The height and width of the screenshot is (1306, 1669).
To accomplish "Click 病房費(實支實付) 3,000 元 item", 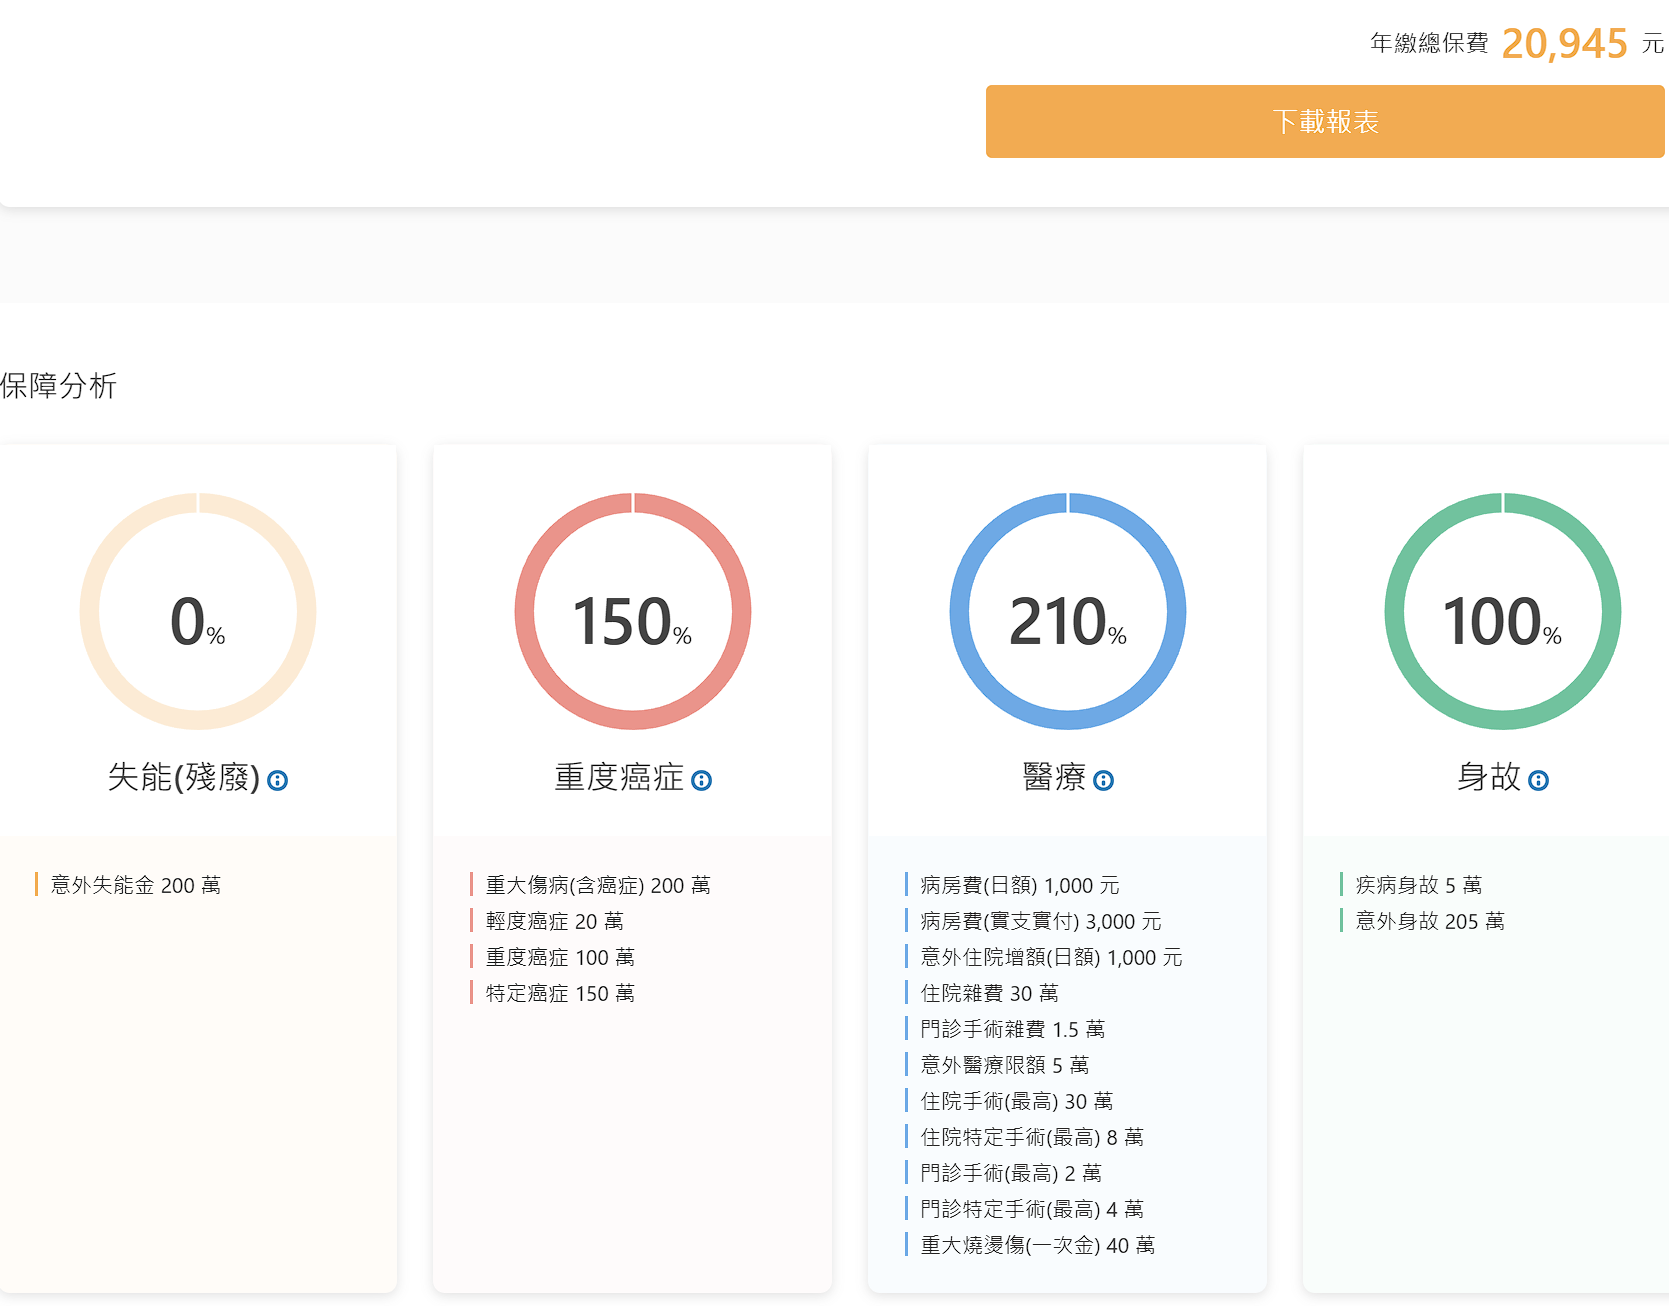I will point(1041,921).
